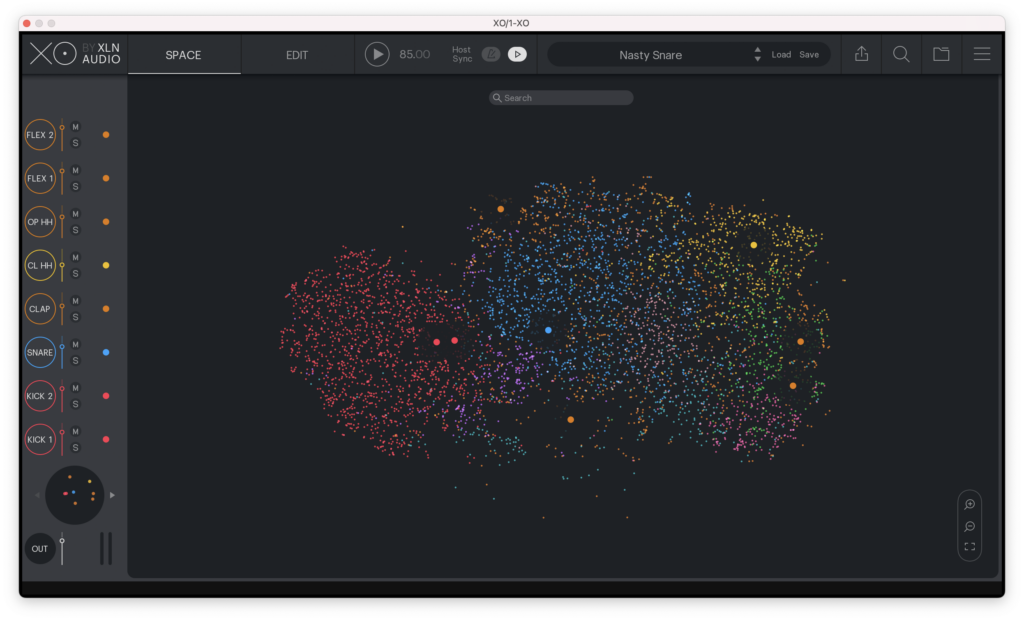Open the magnifier search icon in header

901,54
